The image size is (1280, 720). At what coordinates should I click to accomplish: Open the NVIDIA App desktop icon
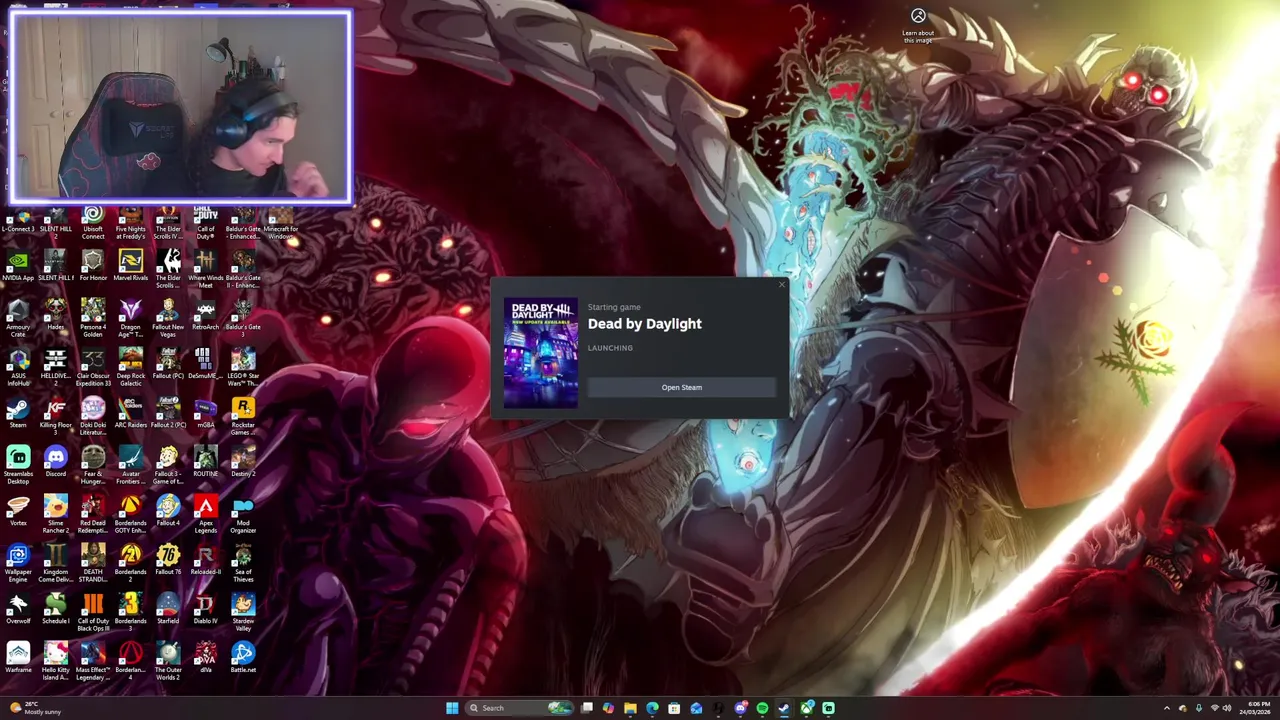[x=18, y=266]
